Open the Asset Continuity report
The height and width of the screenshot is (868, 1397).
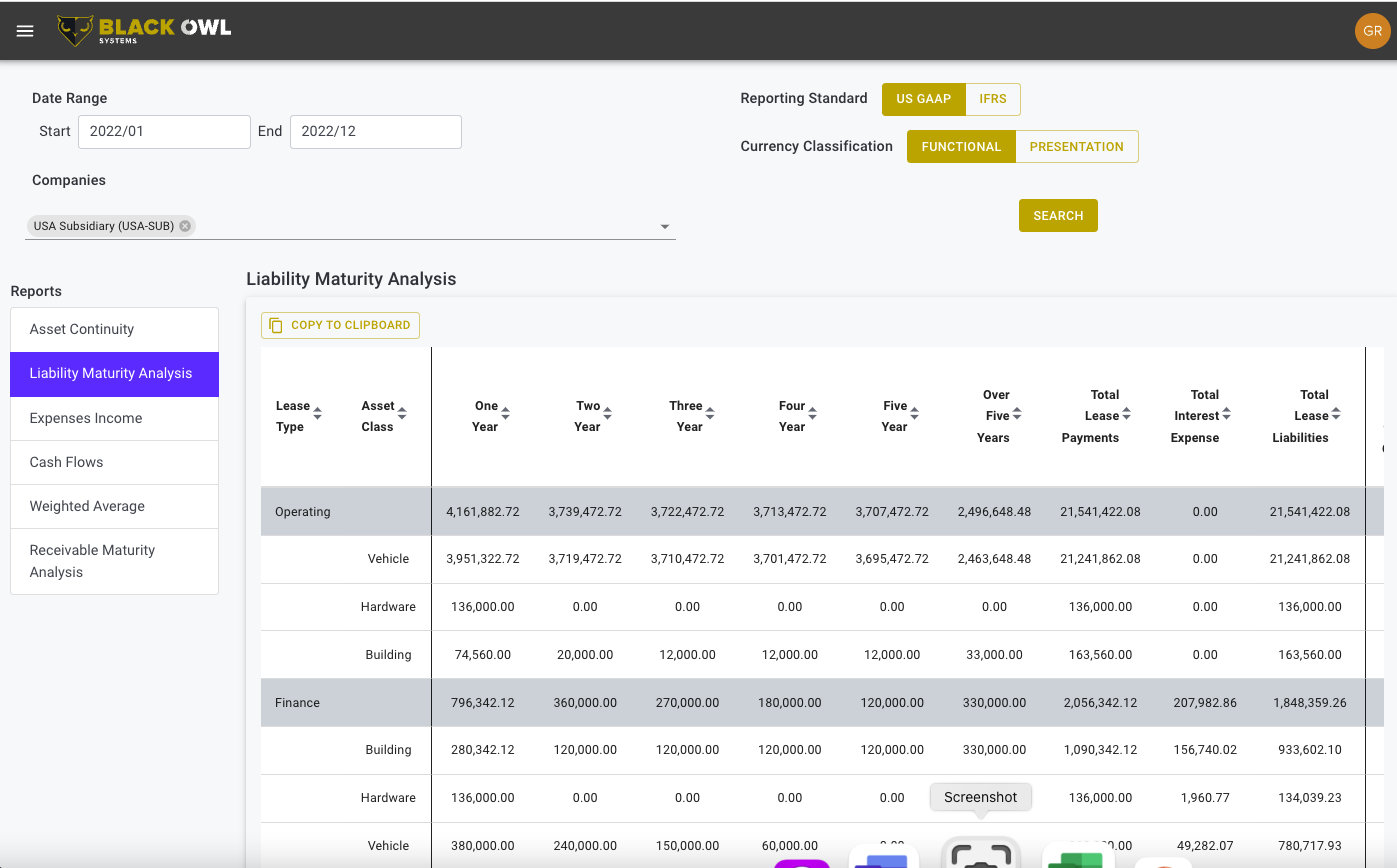114,329
